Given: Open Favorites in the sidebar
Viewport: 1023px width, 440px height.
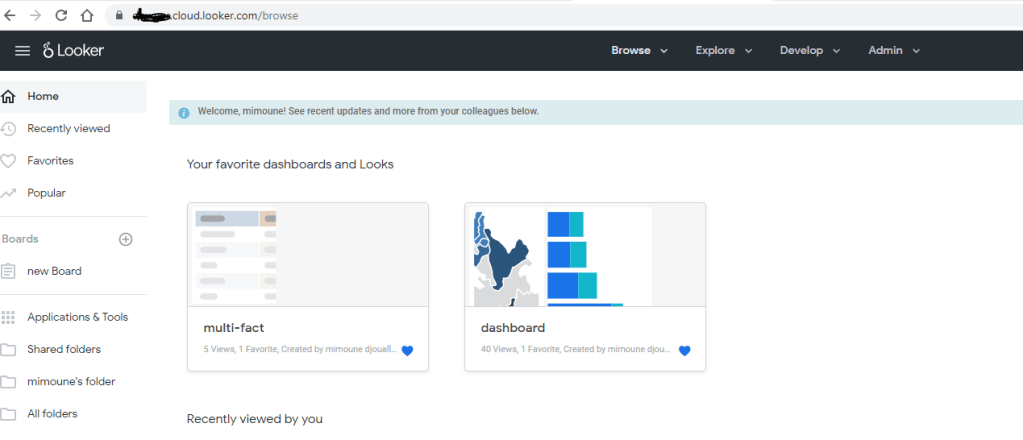Looking at the screenshot, I should tap(50, 160).
